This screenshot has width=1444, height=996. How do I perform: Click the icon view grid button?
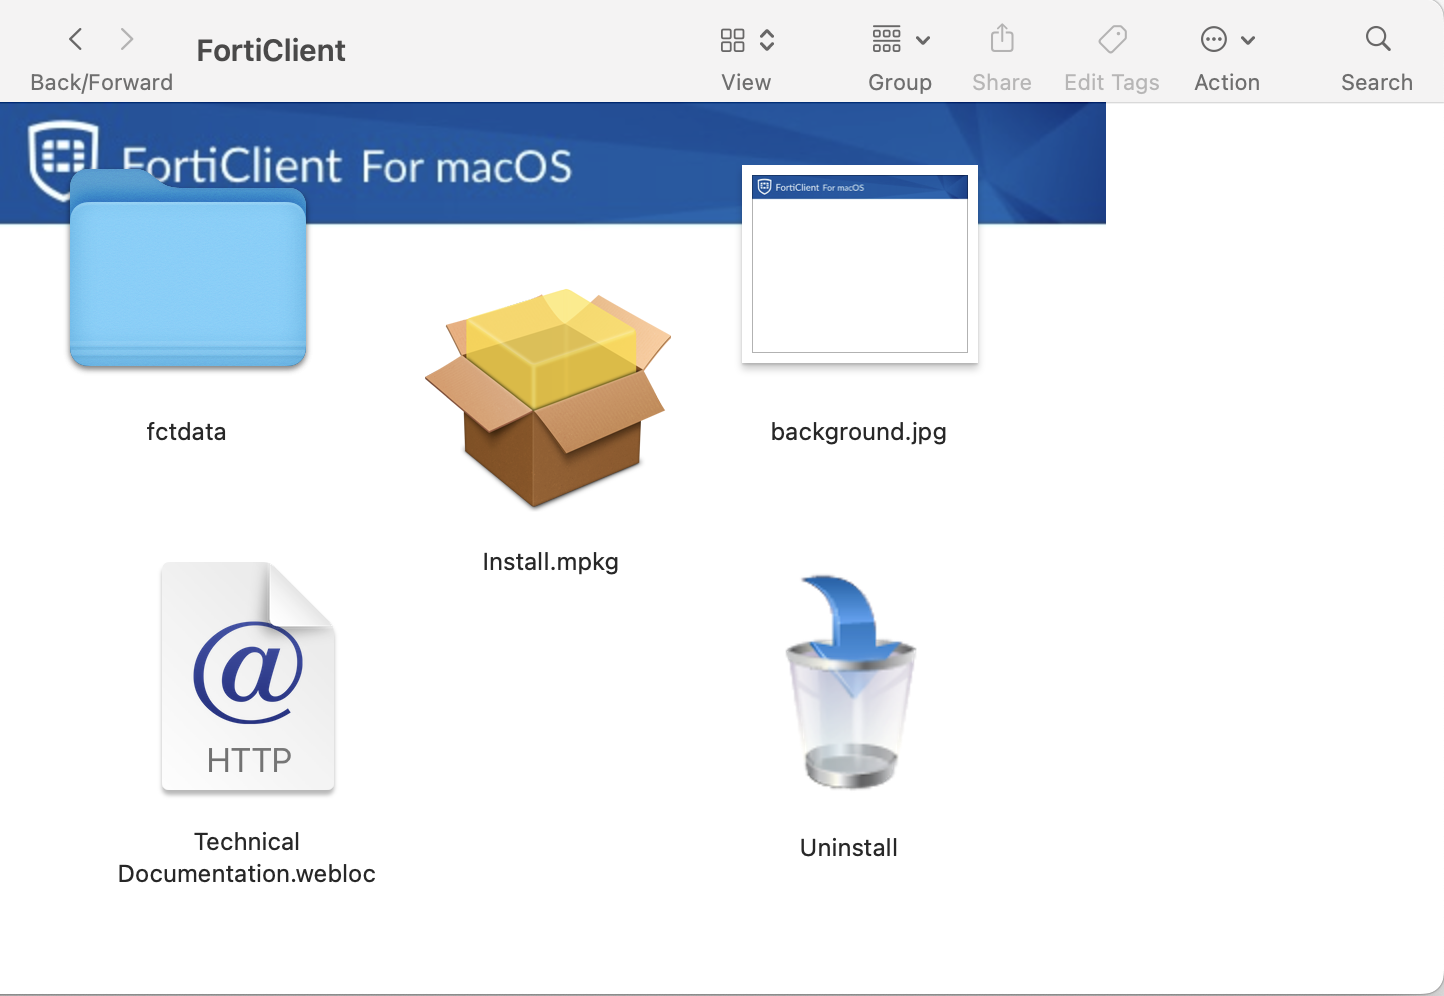point(733,40)
